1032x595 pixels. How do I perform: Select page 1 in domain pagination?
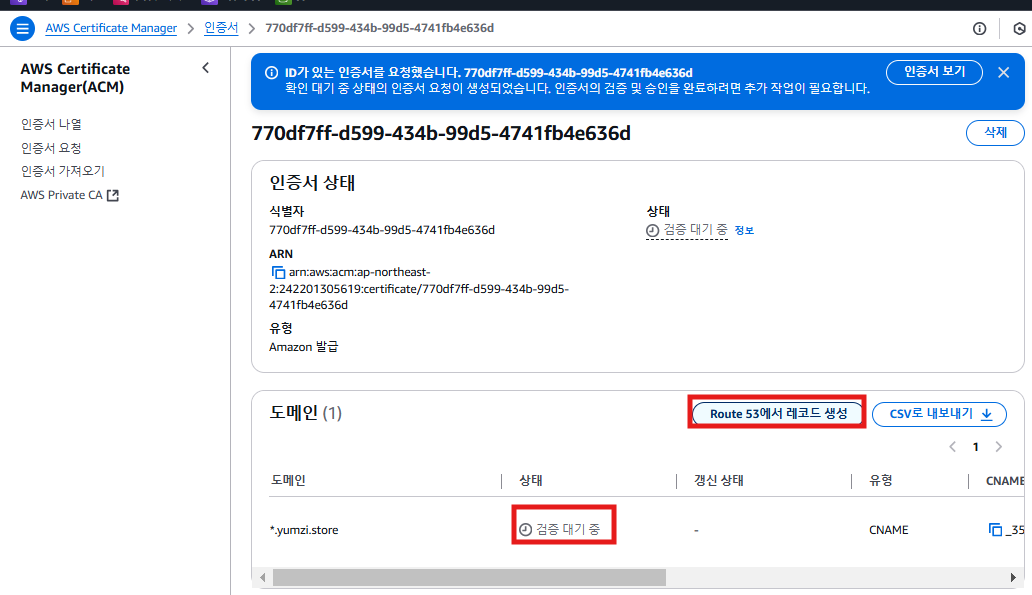[975, 447]
